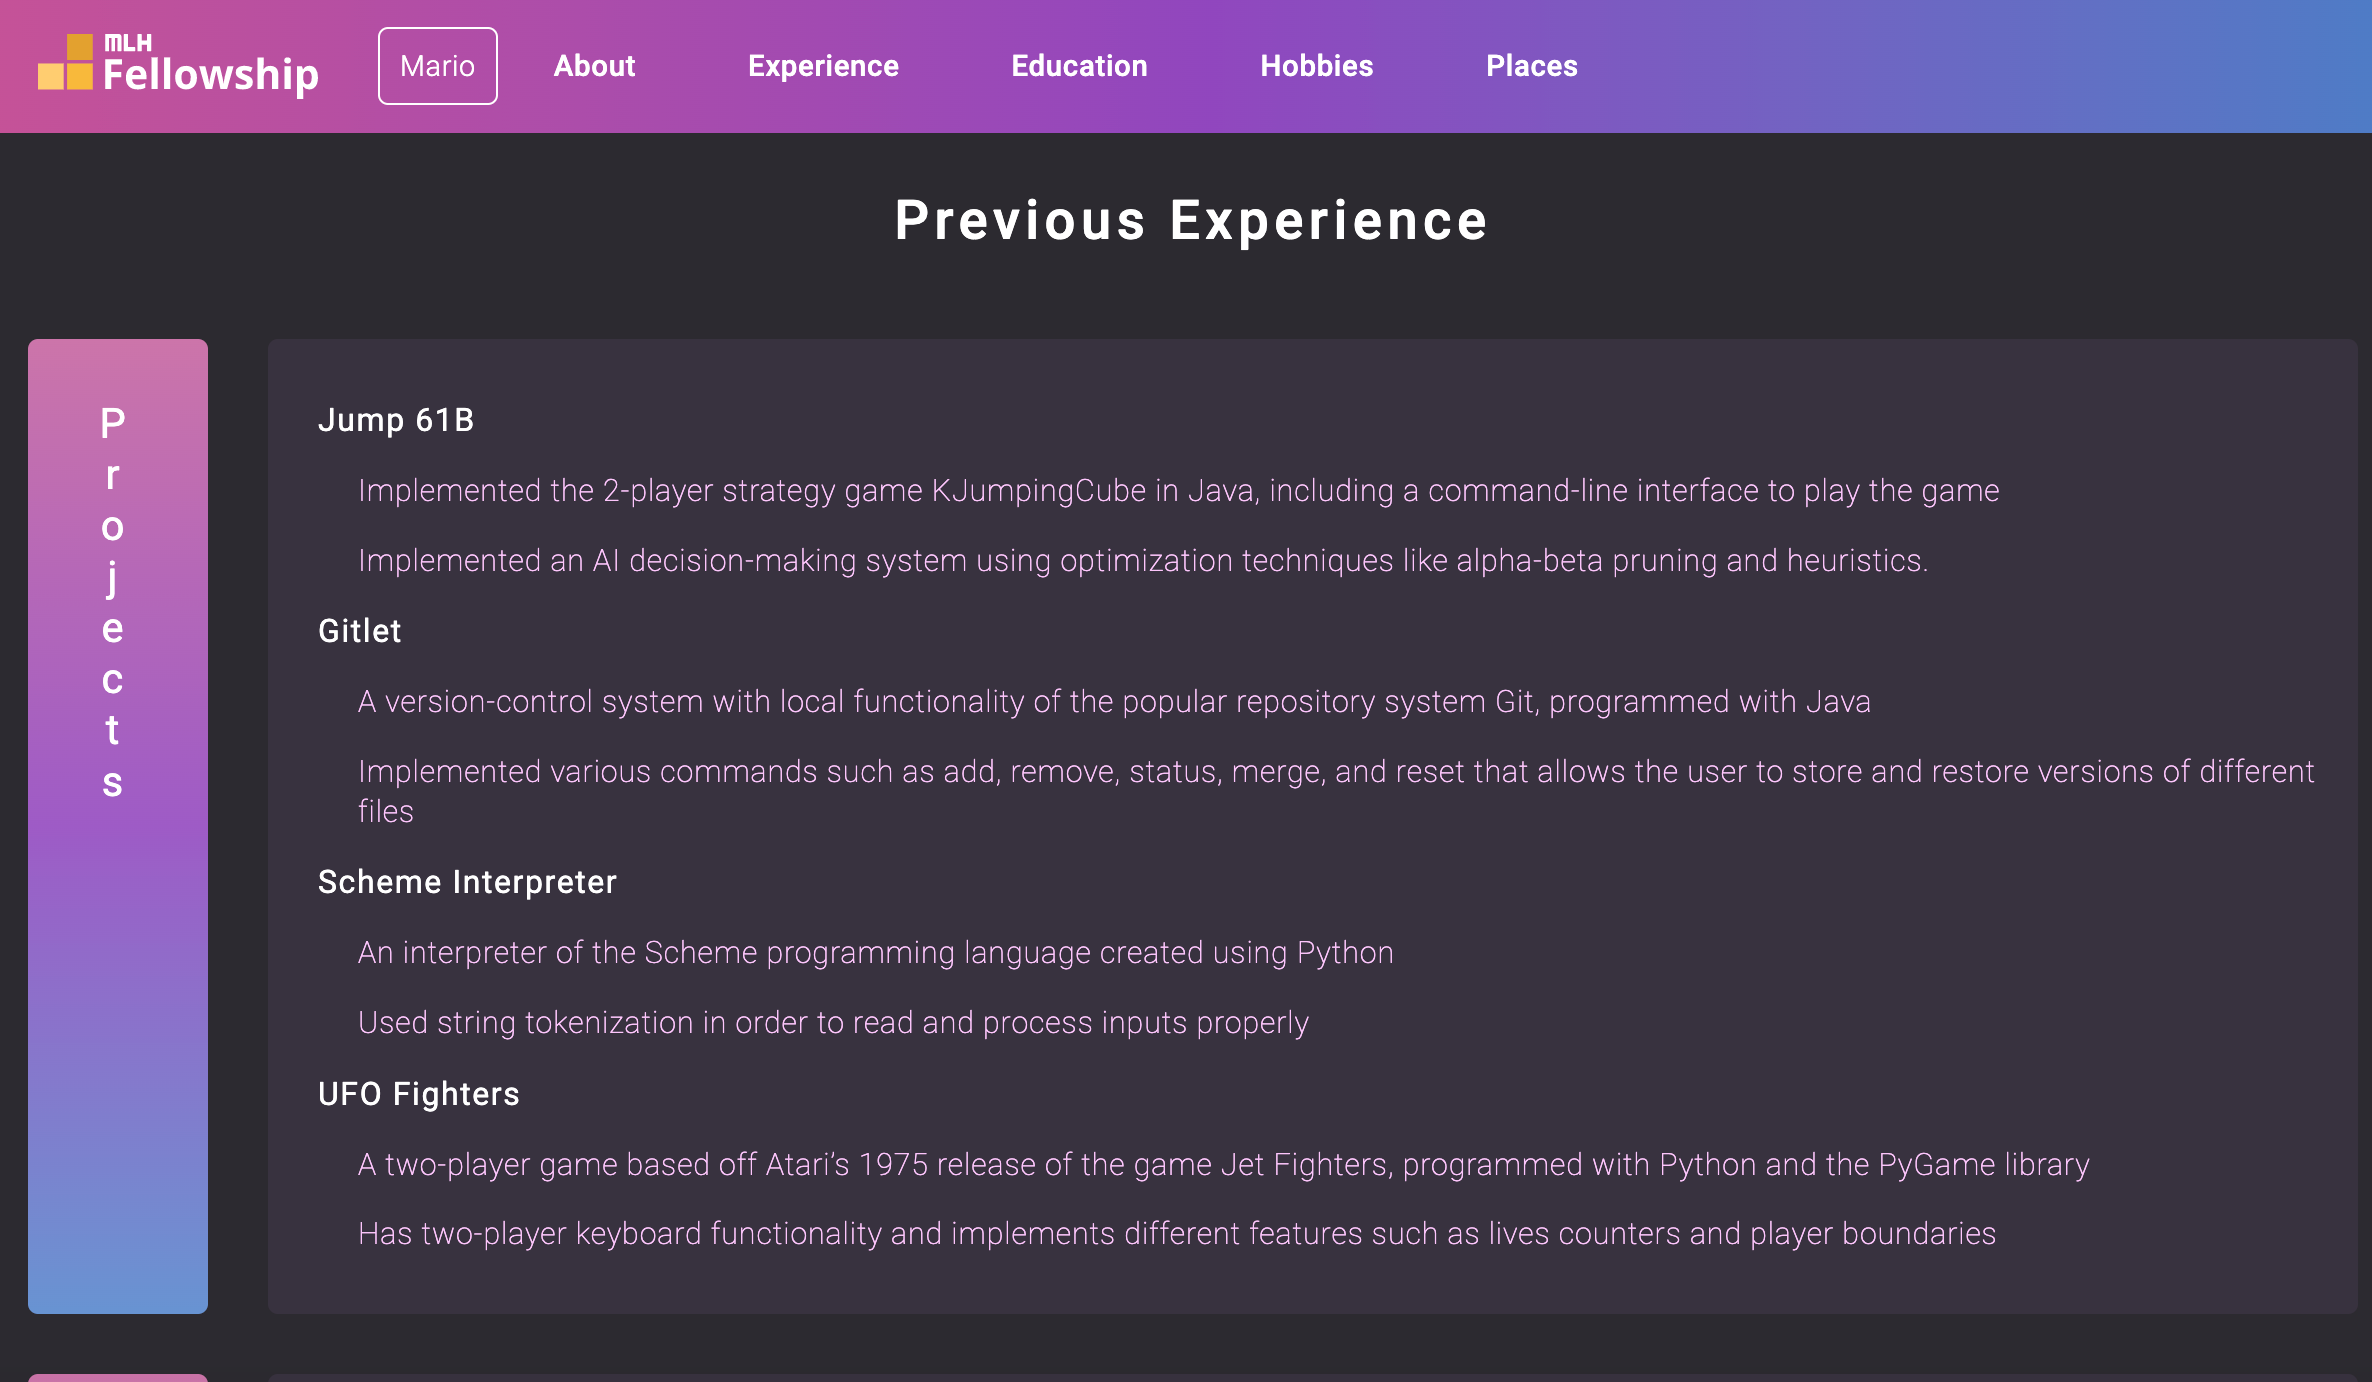The width and height of the screenshot is (2372, 1382).
Task: Click the Gitlet project title
Action: pos(360,631)
